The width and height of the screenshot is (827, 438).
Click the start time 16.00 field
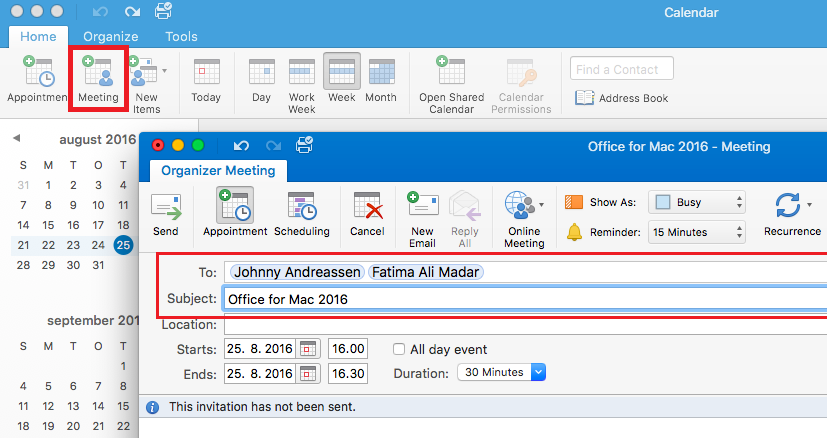(348, 349)
